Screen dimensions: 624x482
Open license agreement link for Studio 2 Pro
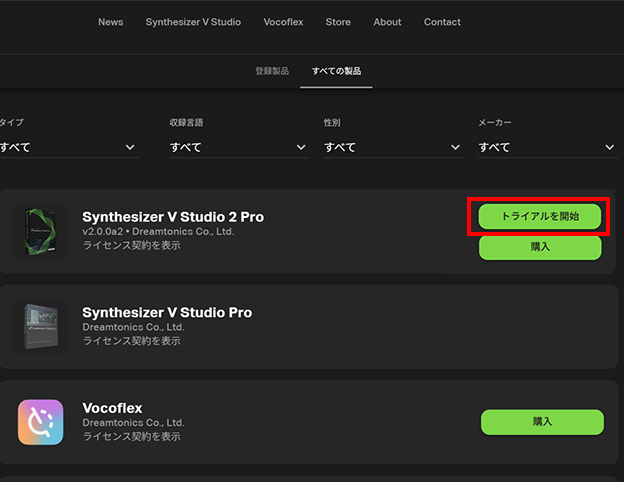131,245
